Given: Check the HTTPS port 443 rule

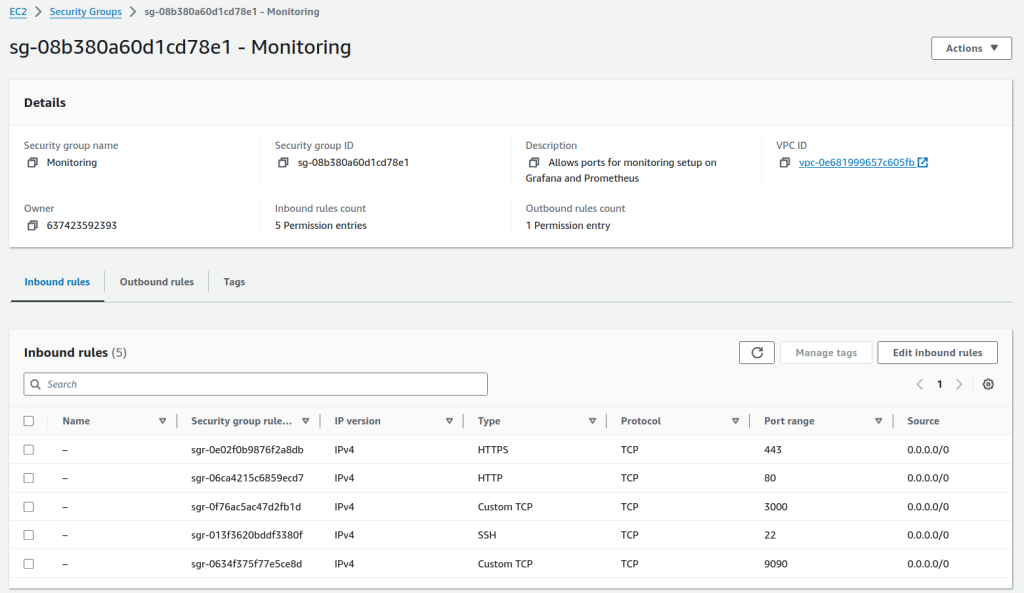Looking at the screenshot, I should pyautogui.click(x=29, y=449).
